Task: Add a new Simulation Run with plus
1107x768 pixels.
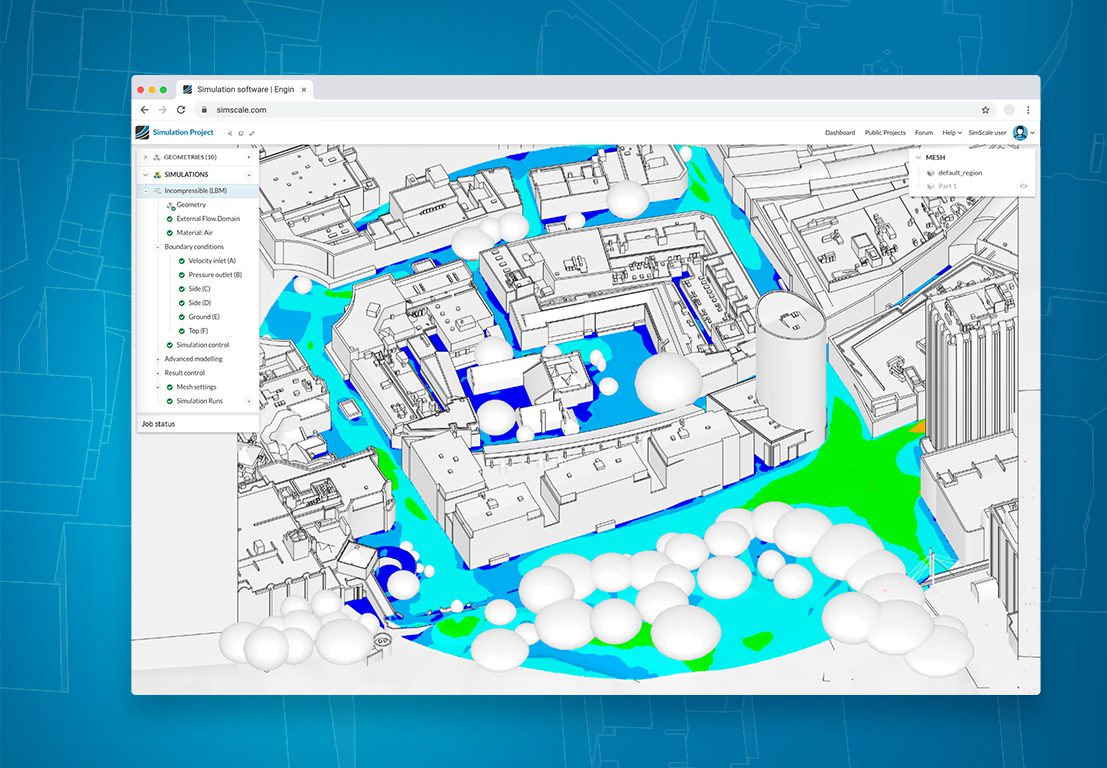Action: pos(249,401)
